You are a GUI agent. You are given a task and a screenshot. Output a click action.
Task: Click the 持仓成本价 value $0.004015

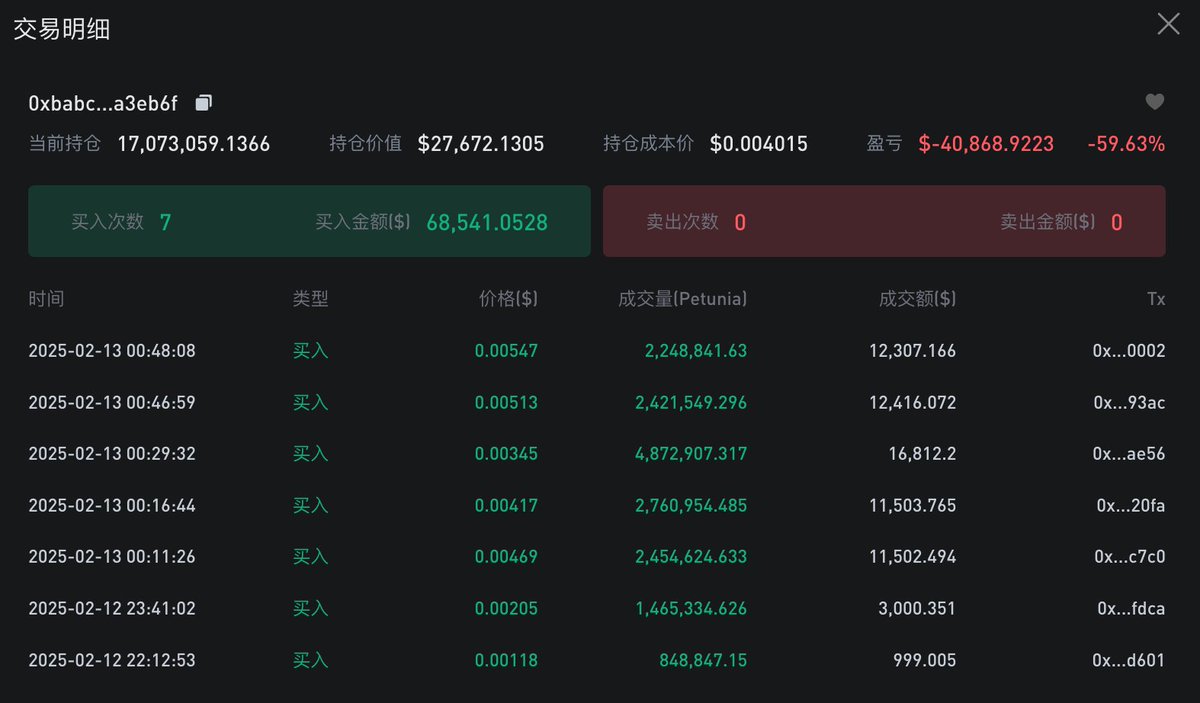coord(757,143)
